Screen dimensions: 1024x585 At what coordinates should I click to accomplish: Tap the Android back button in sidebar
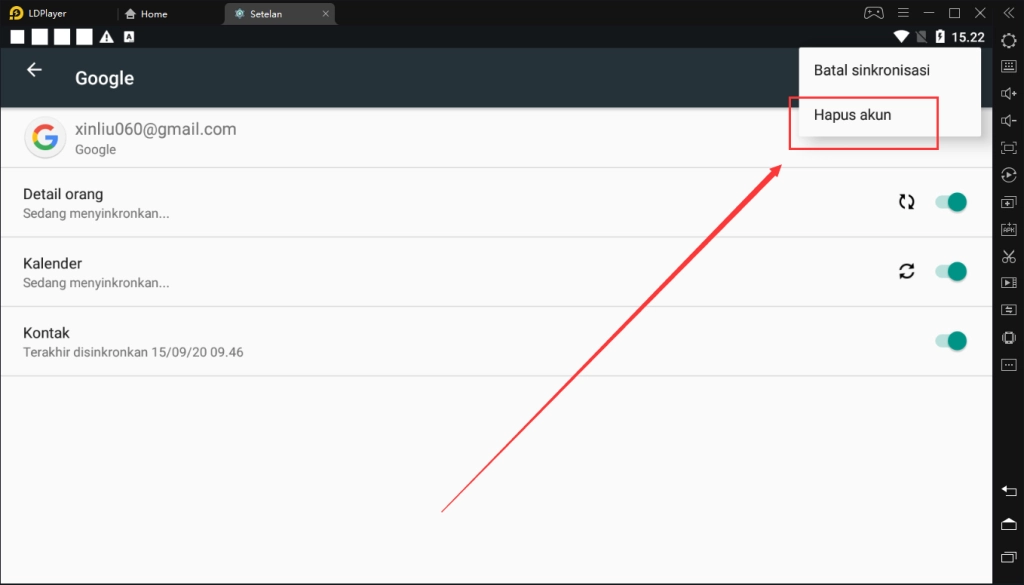1008,491
